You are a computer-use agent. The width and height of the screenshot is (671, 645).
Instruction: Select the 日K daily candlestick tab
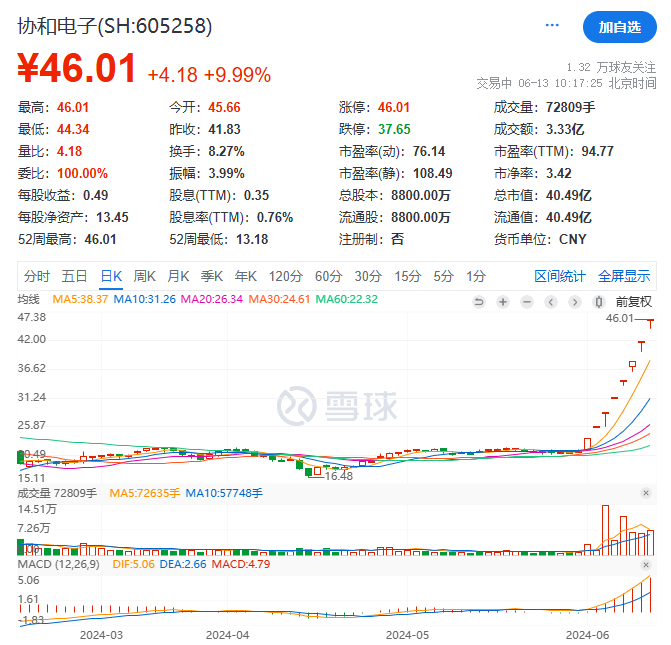111,276
